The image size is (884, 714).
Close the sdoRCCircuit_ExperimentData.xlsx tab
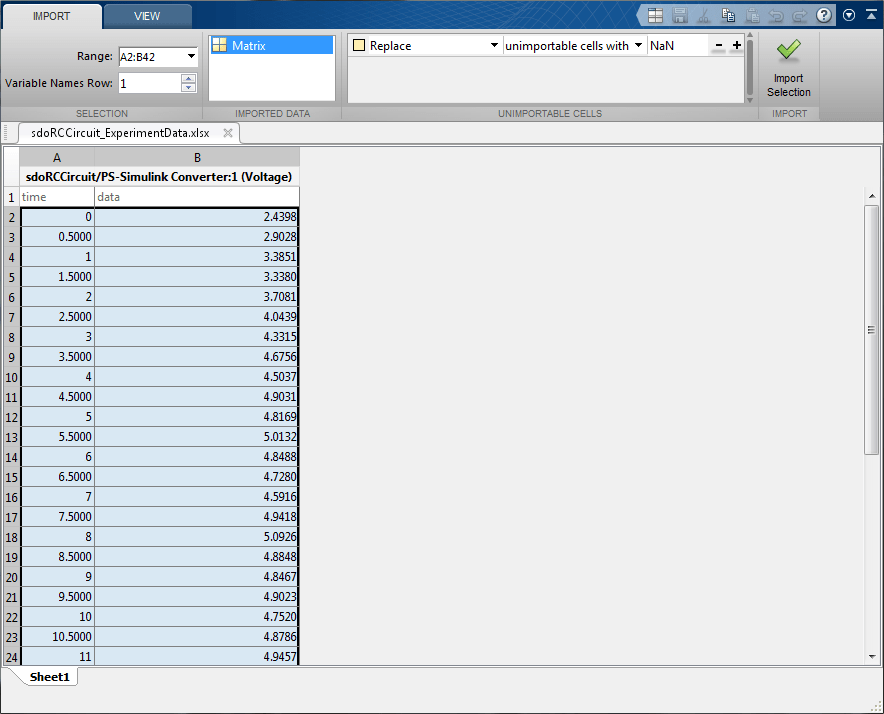(228, 133)
